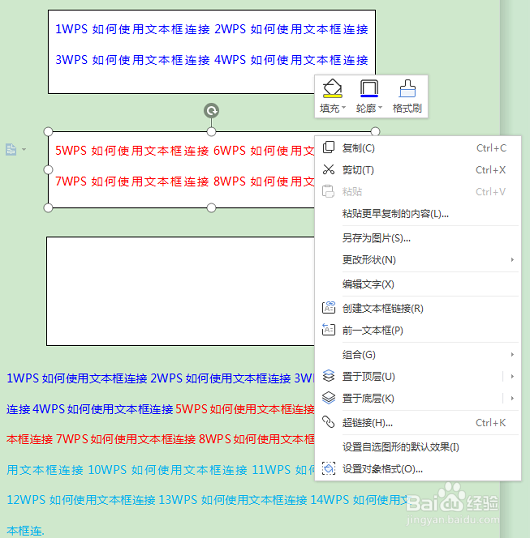Click the copy icon beside 复制(C)
530x538 pixels.
(x=328, y=147)
